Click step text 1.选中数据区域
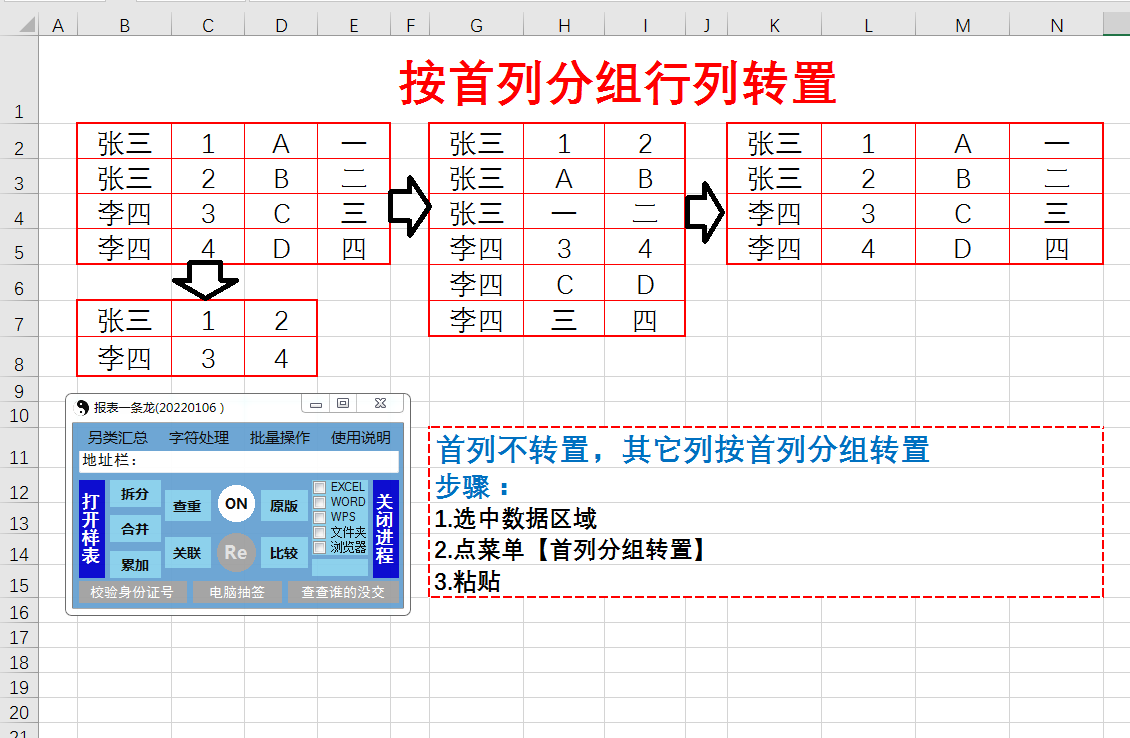The height and width of the screenshot is (738, 1130). click(x=515, y=518)
